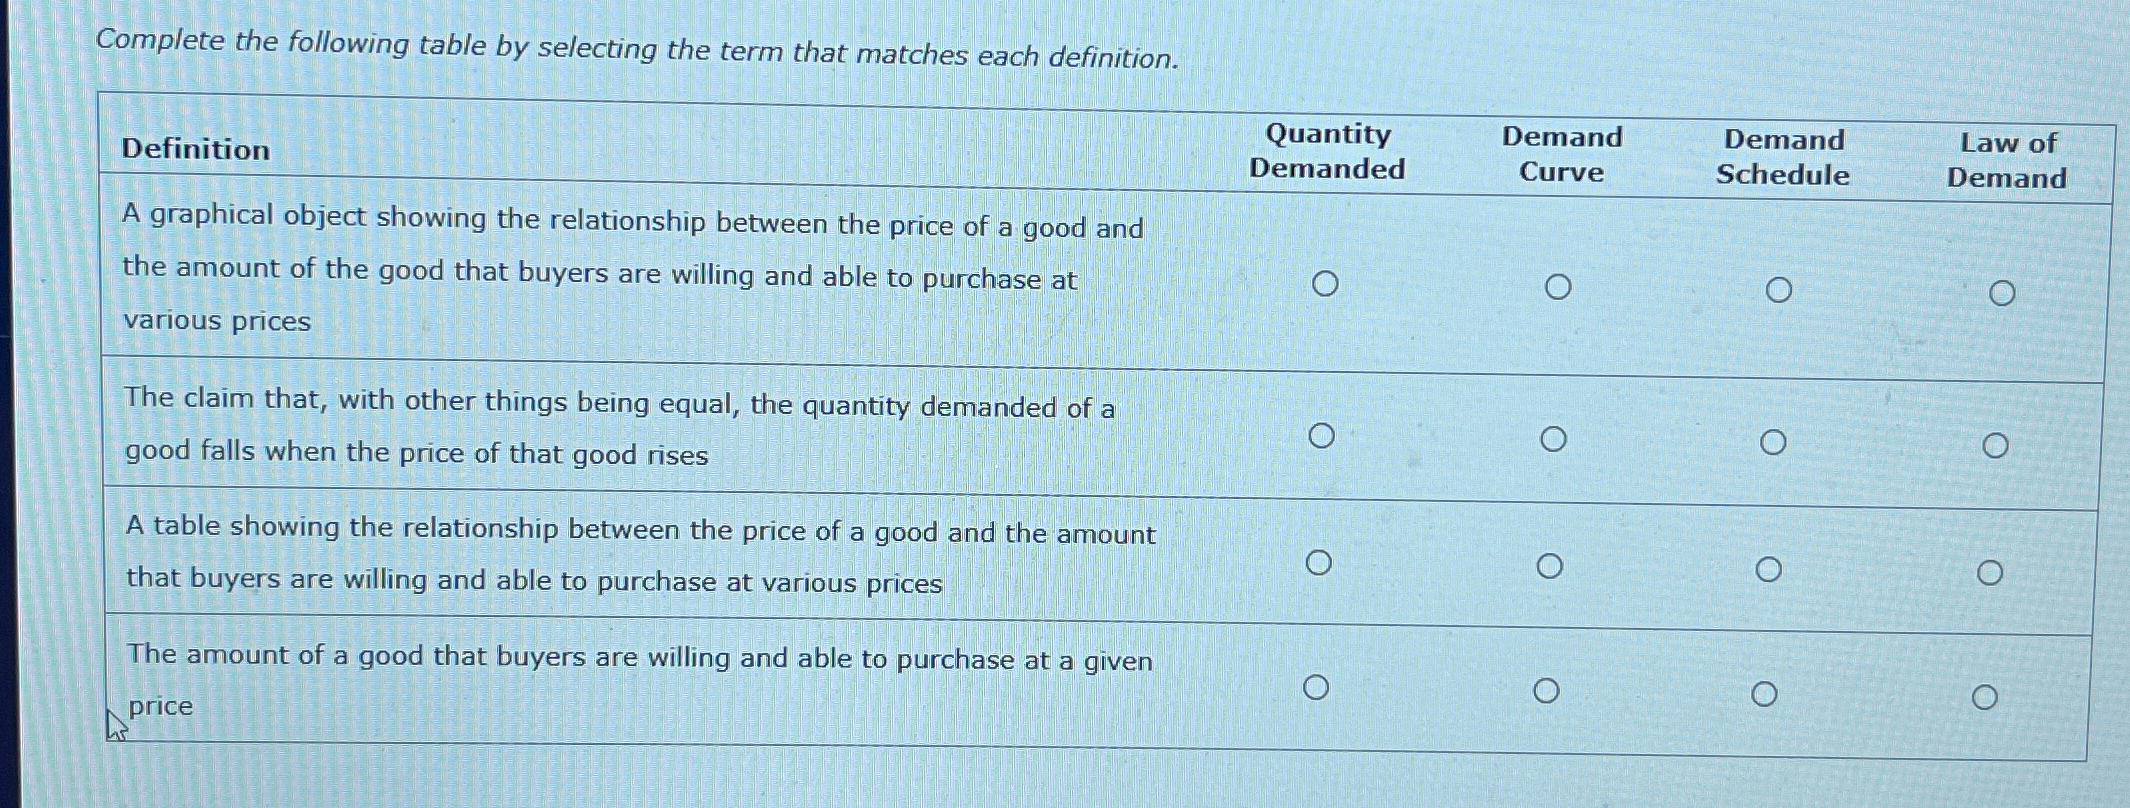Screen dimensions: 2130x808
Task: Select Demand Schedule for the graphical object definition
Action: (1779, 289)
